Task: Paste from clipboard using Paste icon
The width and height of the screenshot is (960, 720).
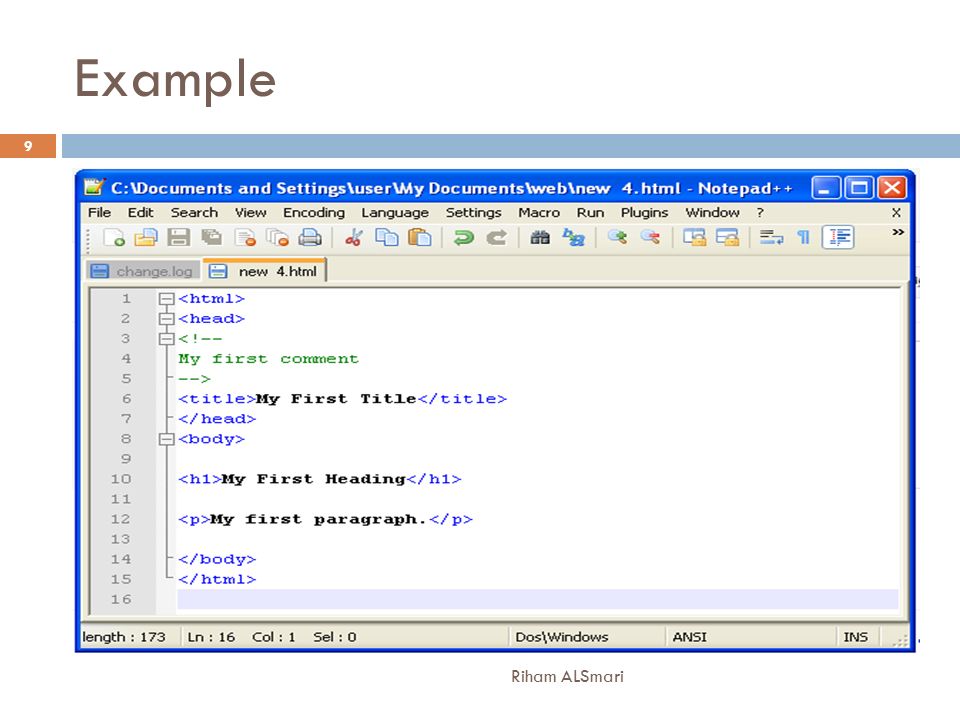Action: click(419, 238)
